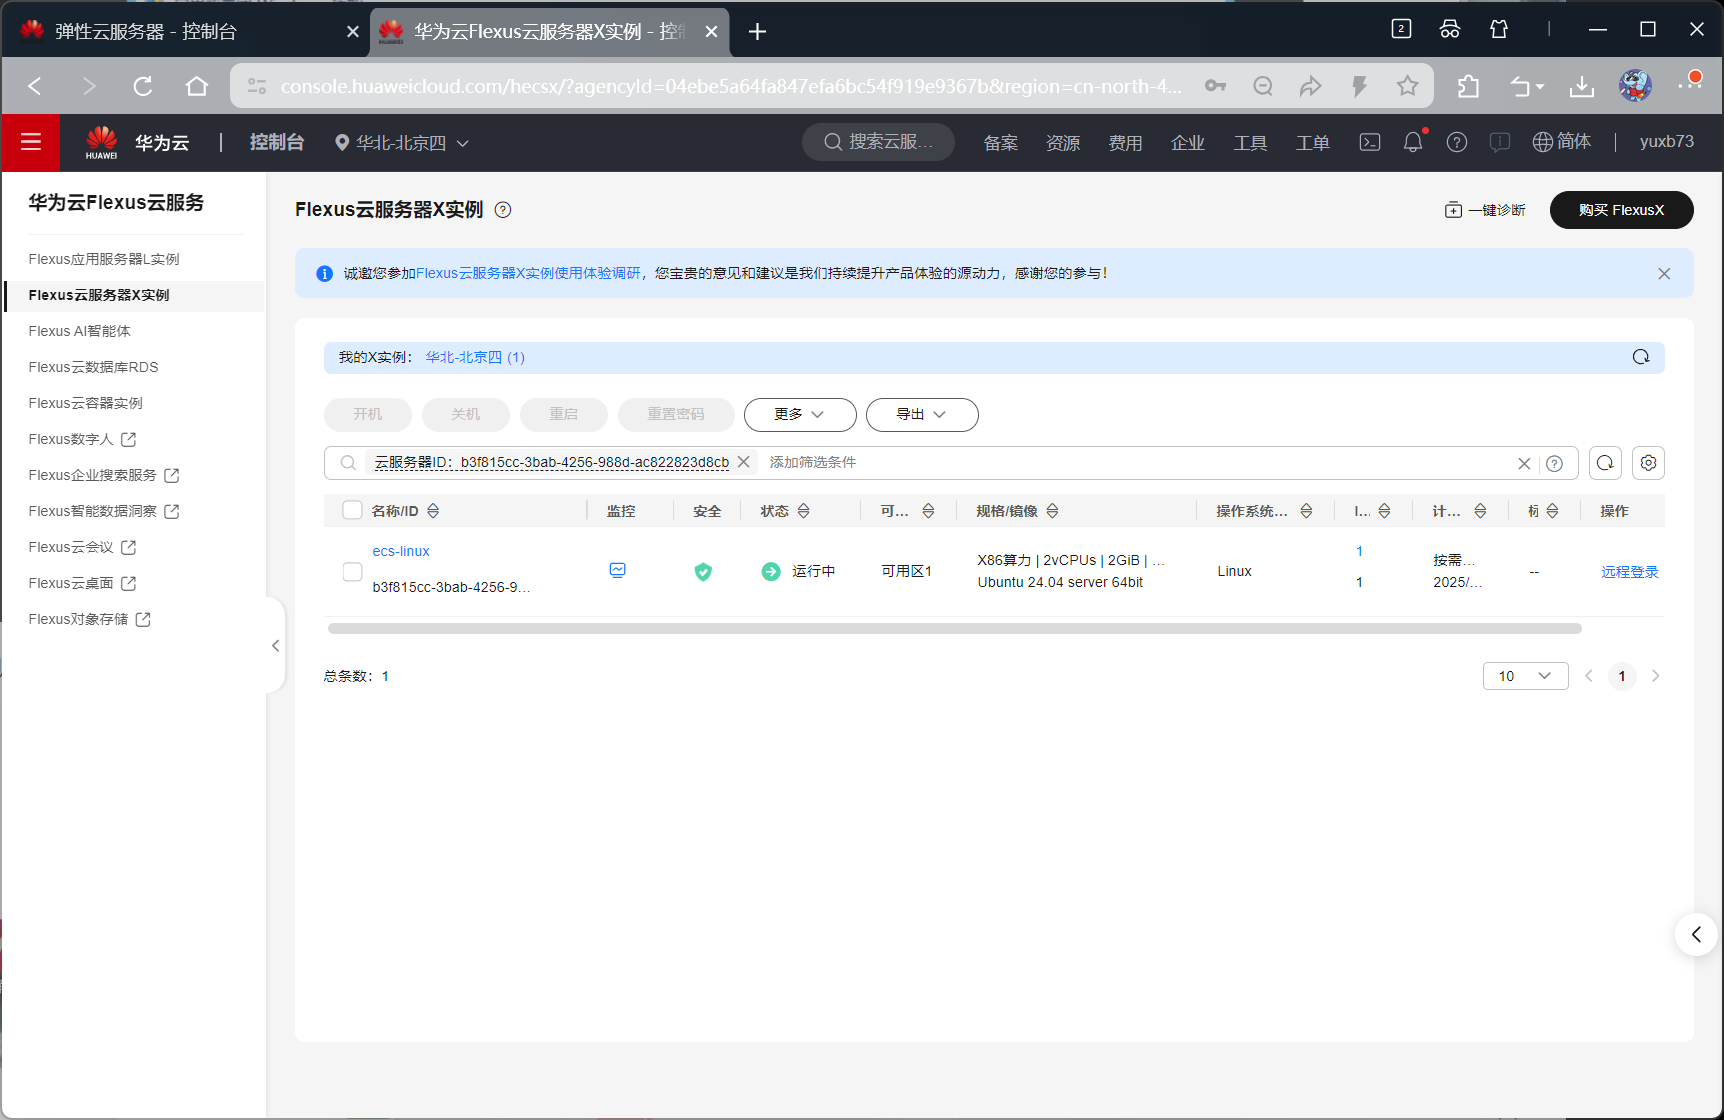Open the notifications bell
Image resolution: width=1724 pixels, height=1120 pixels.
(1413, 142)
